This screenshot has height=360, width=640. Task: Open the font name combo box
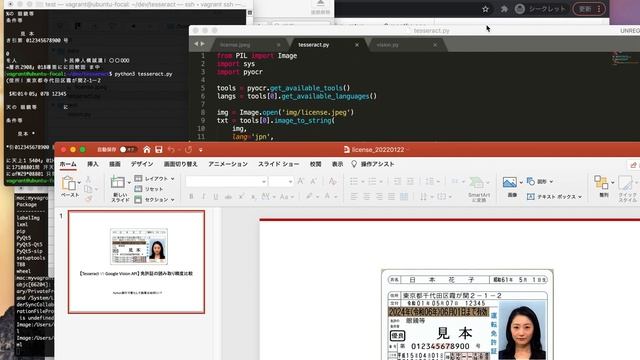tap(226, 181)
